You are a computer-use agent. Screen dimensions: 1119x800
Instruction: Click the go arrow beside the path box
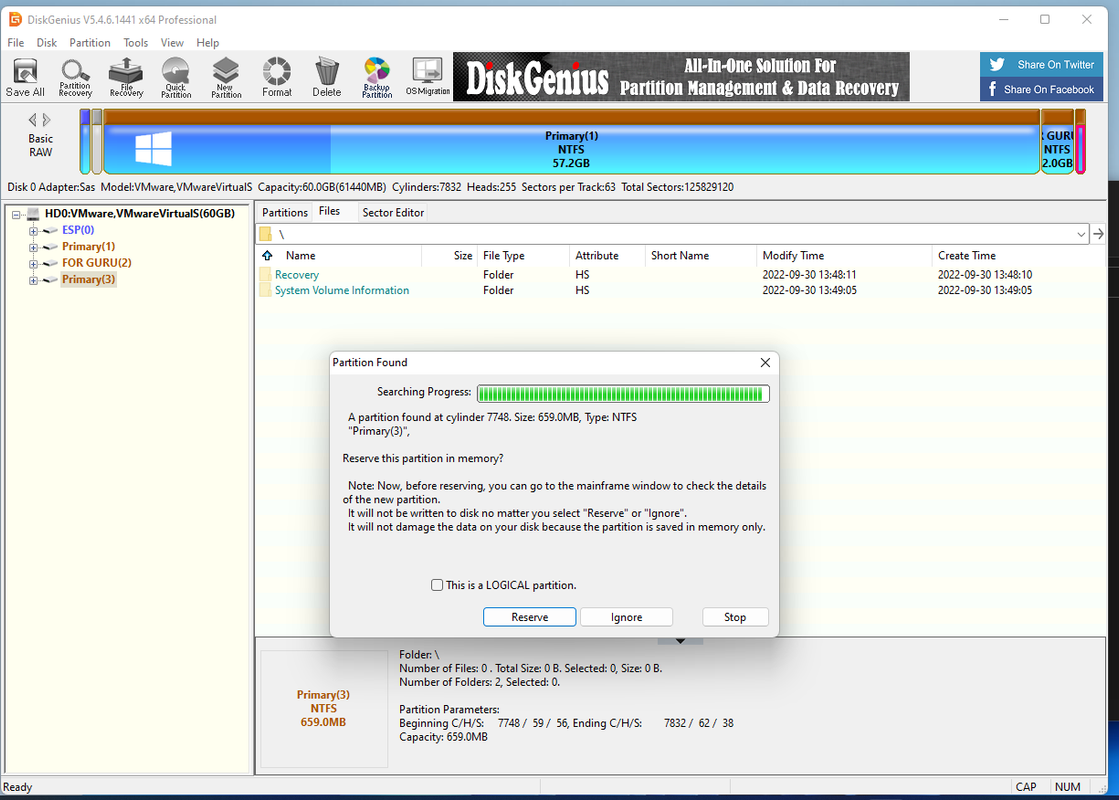(x=1098, y=233)
